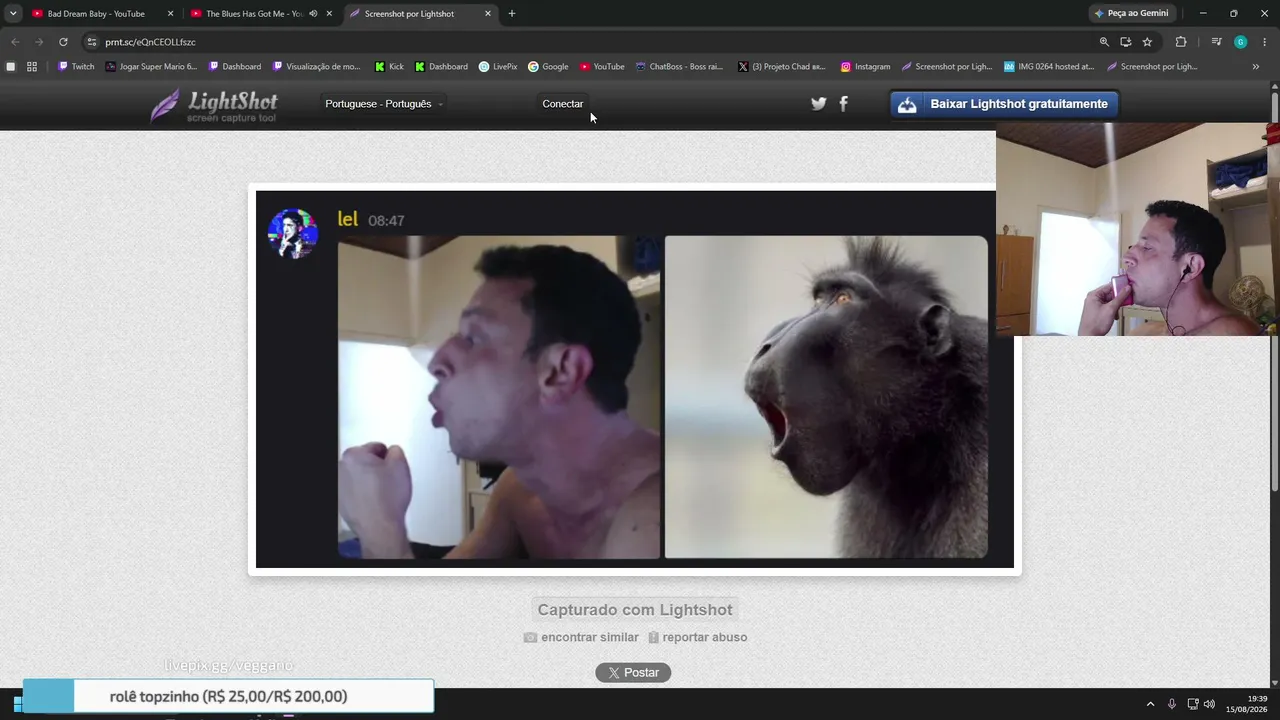1280x720 pixels.
Task: Show more bookmarks with the chevron
Action: pyautogui.click(x=1256, y=67)
